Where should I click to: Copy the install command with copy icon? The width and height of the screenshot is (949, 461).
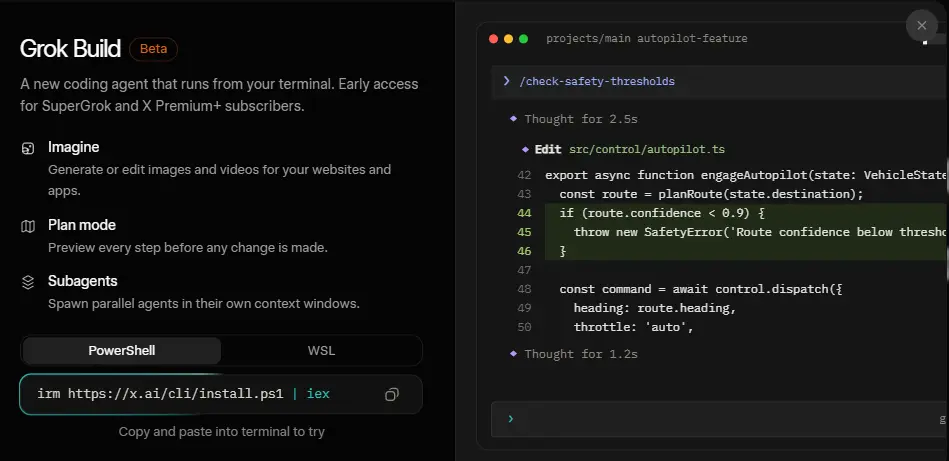tap(392, 394)
